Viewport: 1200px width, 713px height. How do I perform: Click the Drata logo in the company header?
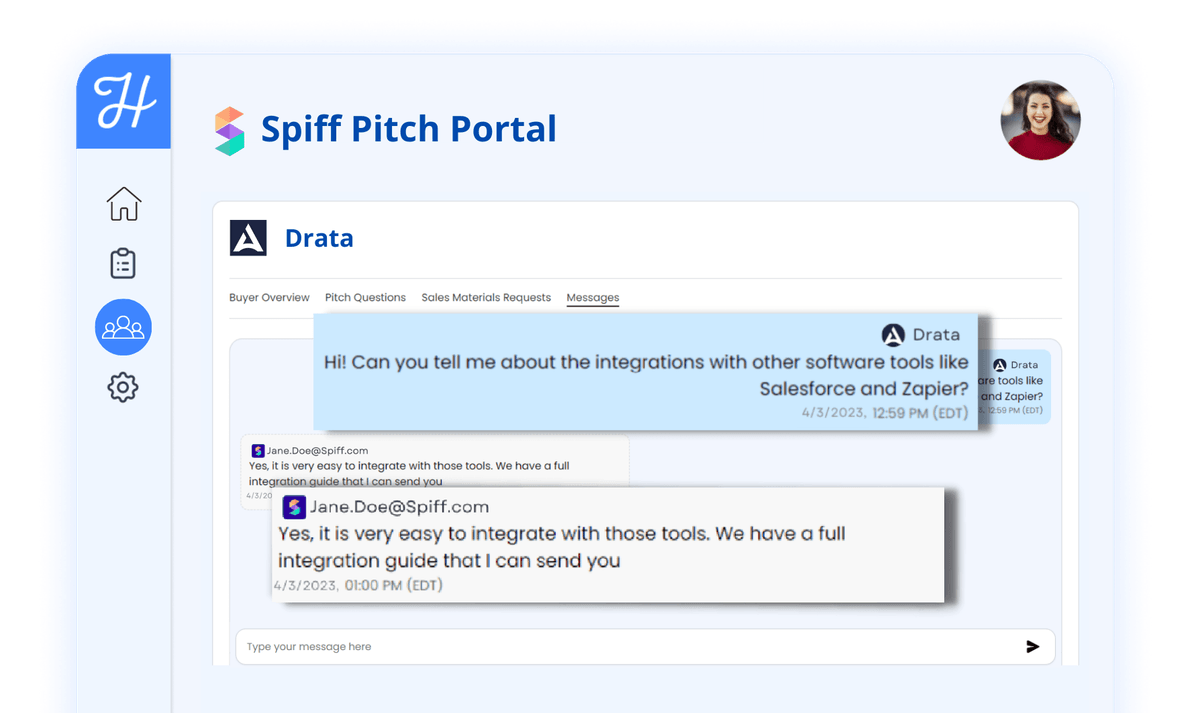pyautogui.click(x=248, y=237)
